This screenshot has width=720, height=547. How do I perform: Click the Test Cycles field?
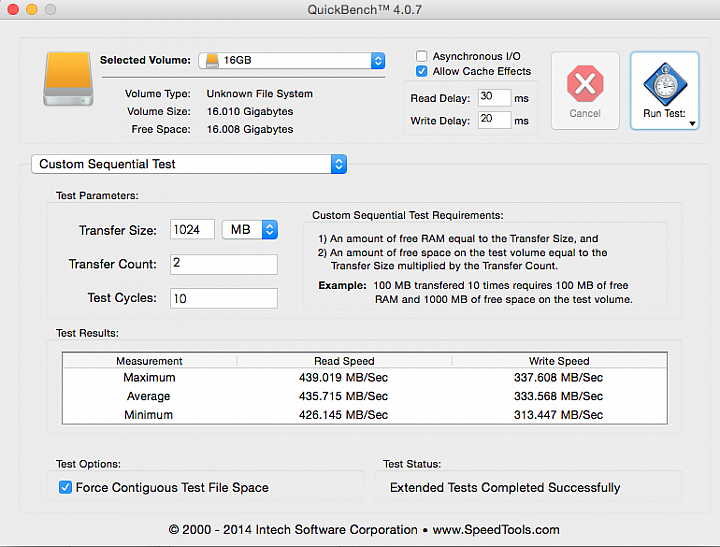[x=224, y=299]
